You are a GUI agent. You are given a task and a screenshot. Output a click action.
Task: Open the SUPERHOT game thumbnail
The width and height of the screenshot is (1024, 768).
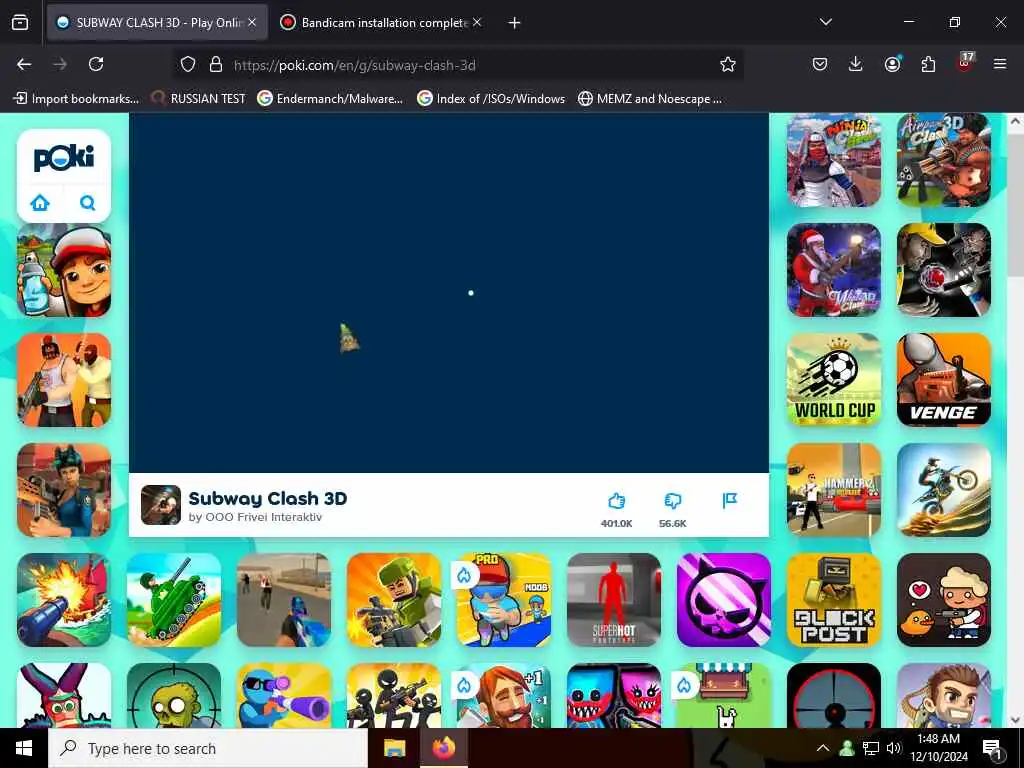tap(614, 600)
